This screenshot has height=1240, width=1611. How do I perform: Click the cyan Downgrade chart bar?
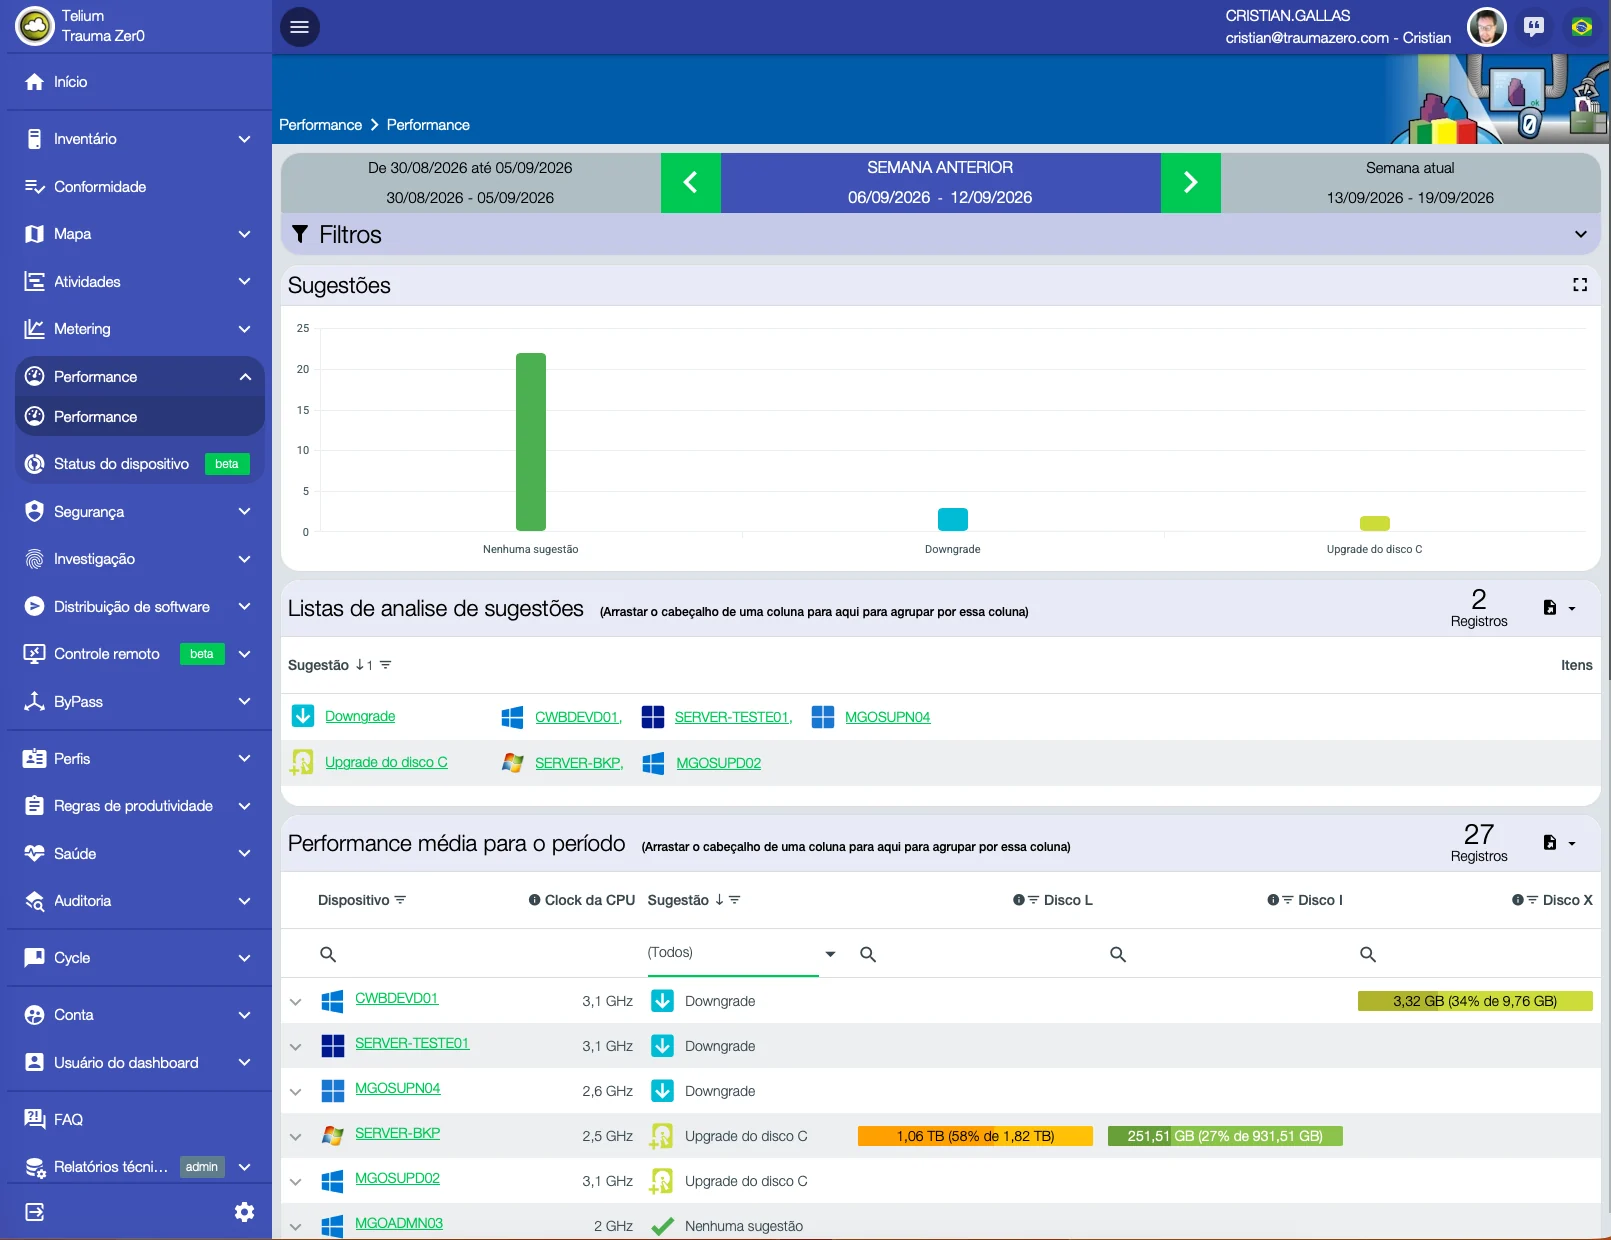point(953,519)
